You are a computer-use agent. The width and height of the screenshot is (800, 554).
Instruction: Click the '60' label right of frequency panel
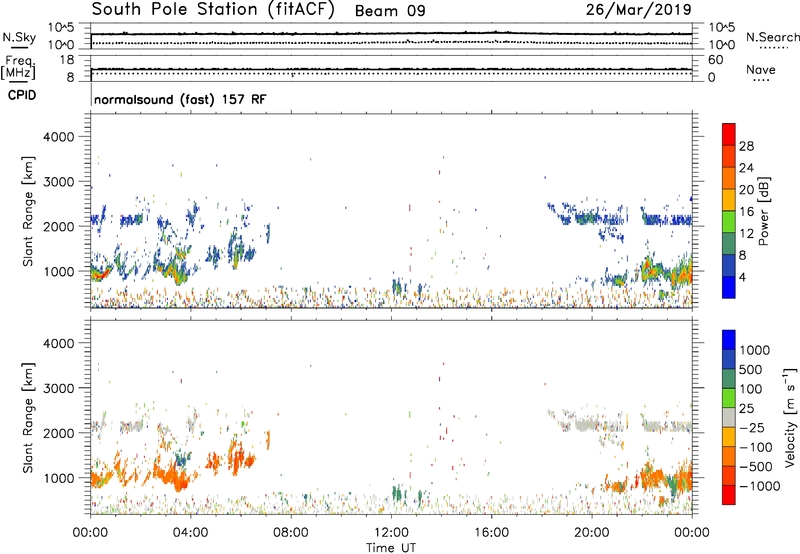click(x=716, y=60)
